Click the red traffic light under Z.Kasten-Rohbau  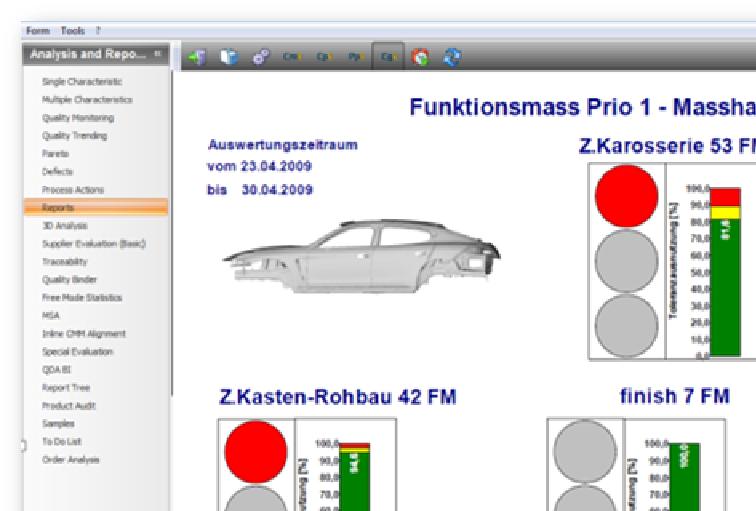256,452
